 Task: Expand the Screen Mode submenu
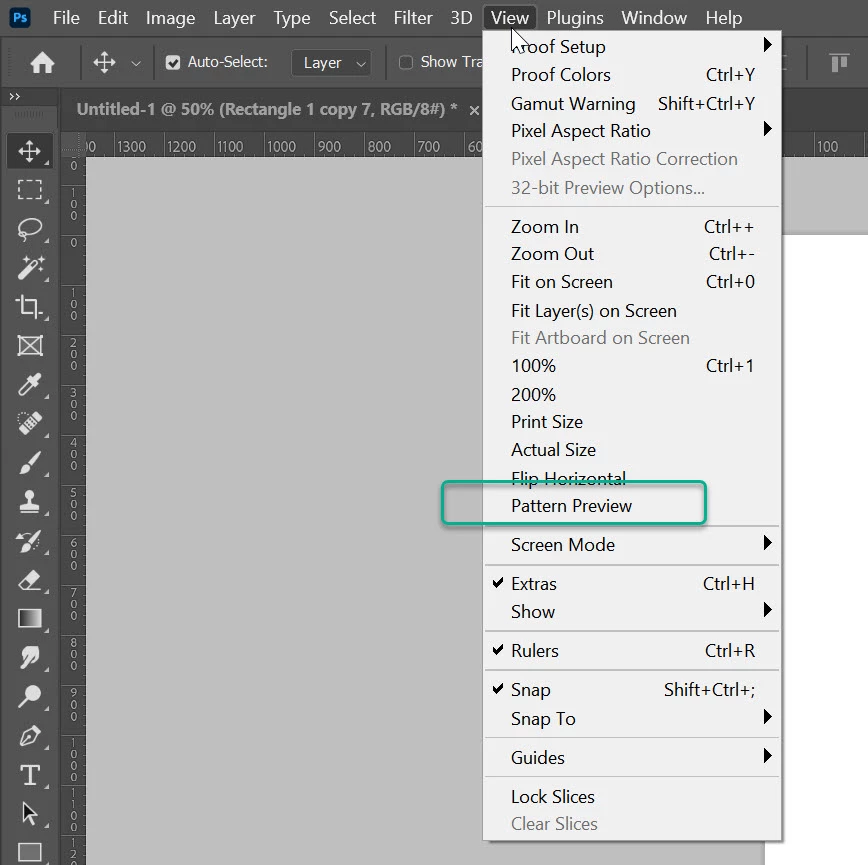[632, 545]
